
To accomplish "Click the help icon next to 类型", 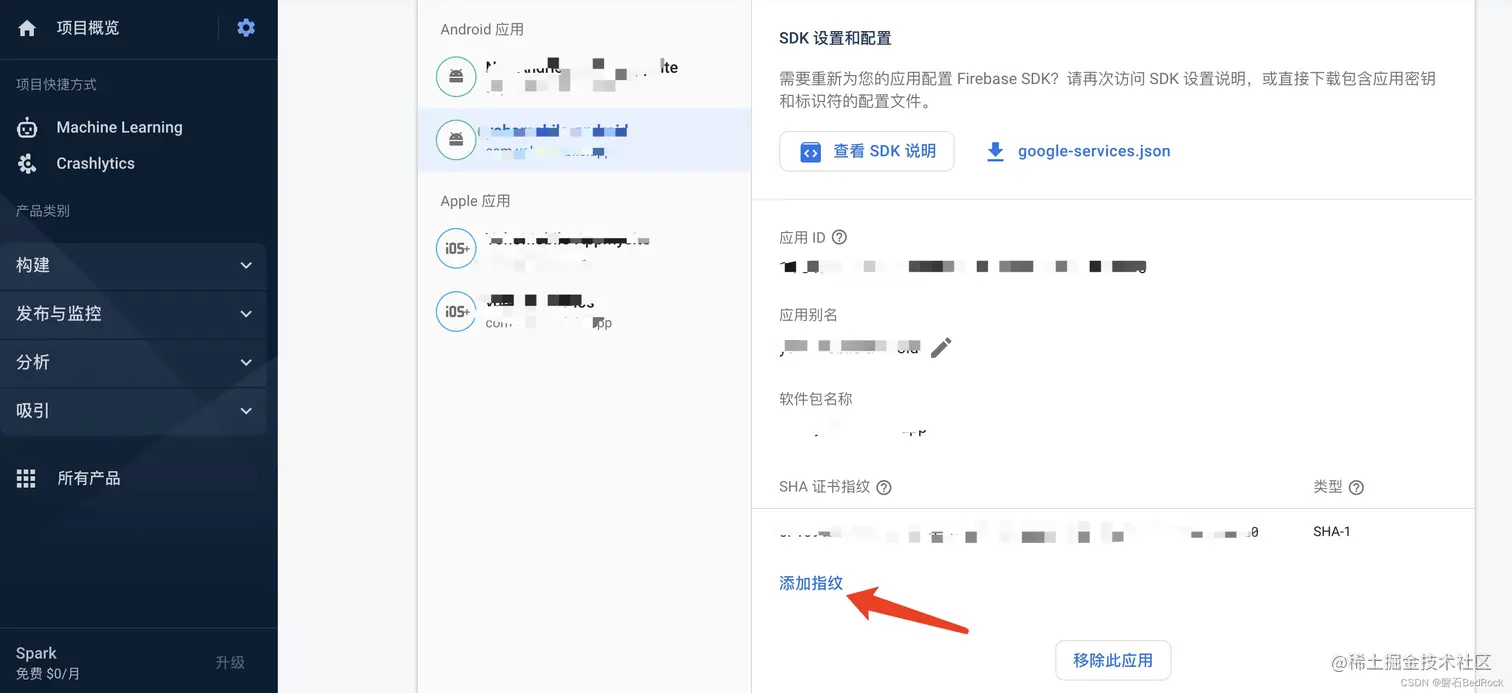I will 1357,487.
